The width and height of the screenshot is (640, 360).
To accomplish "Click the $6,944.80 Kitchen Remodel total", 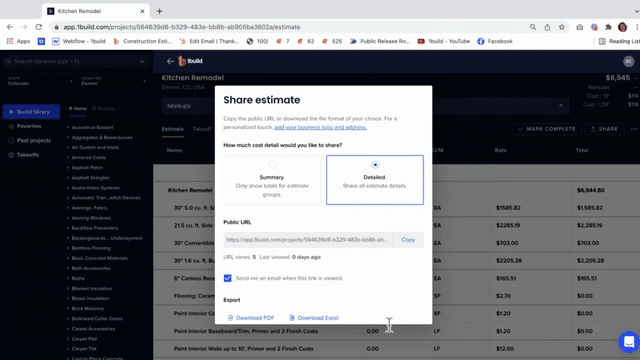I will pos(591,190).
